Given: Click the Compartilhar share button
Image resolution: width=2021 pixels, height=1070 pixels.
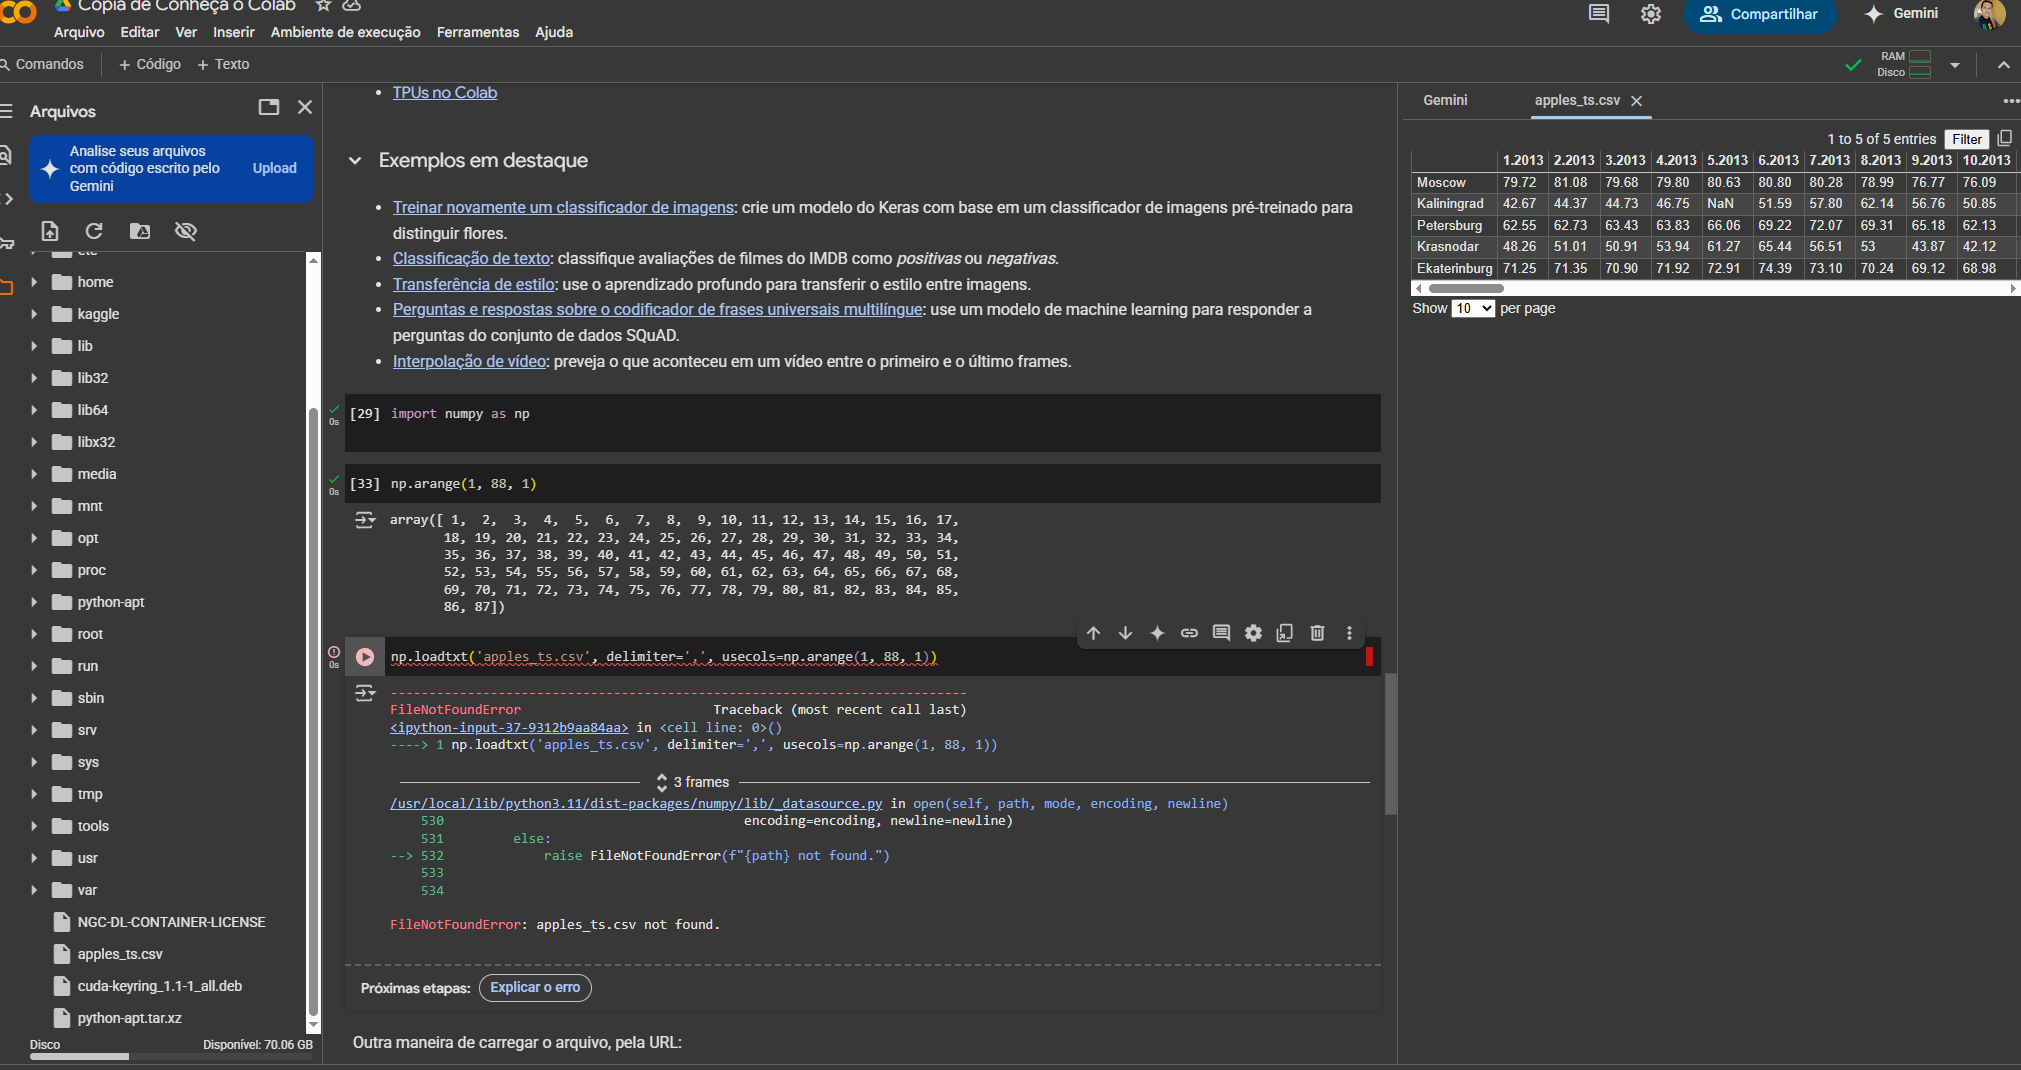Looking at the screenshot, I should (x=1760, y=14).
